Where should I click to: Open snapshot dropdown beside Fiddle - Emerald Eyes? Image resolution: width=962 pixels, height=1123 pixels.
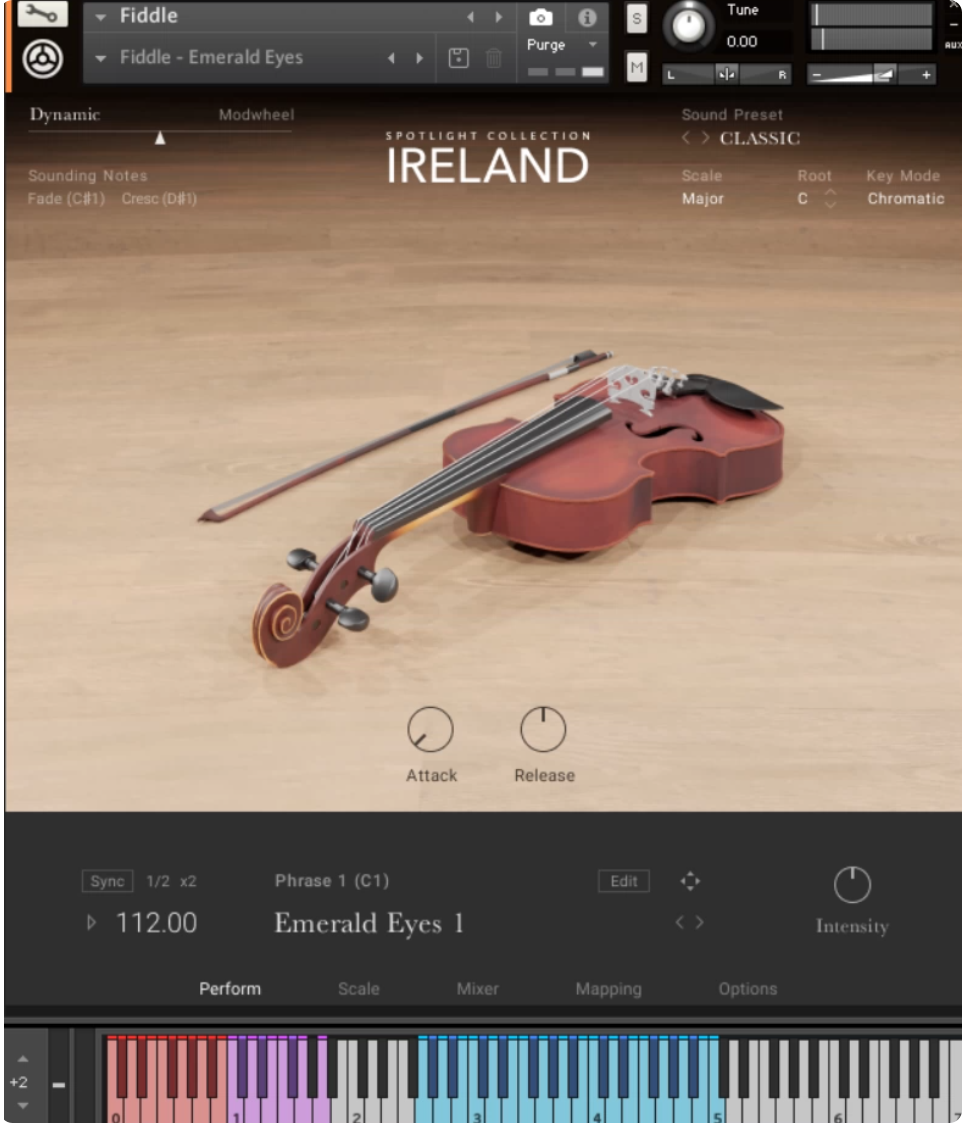[100, 58]
